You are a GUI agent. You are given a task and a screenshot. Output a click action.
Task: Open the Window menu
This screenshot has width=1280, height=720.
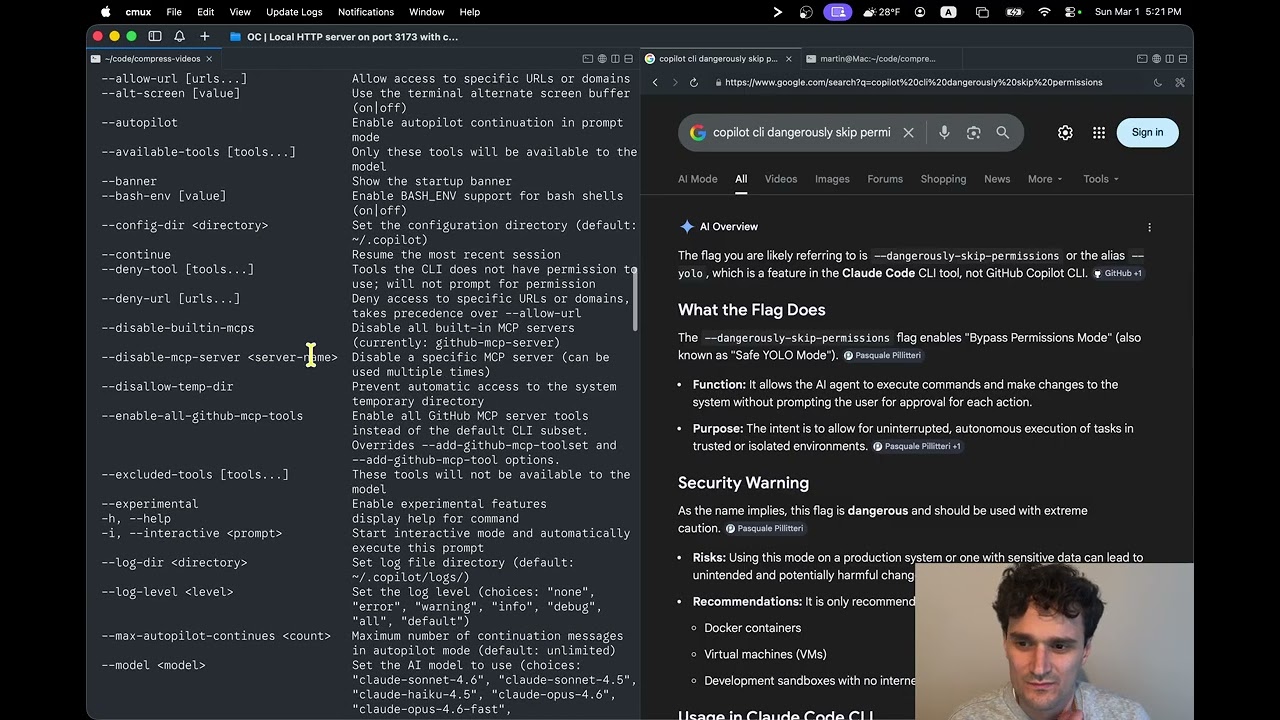tap(427, 12)
